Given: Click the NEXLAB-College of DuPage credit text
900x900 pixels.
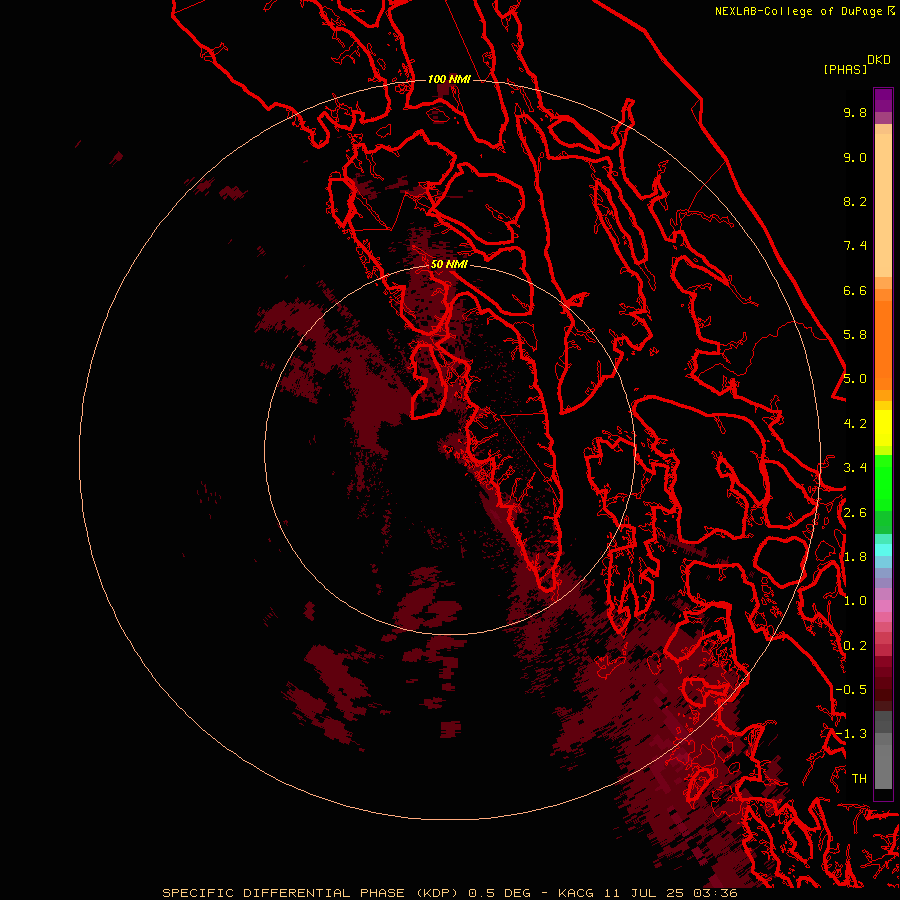Looking at the screenshot, I should coord(798,11).
